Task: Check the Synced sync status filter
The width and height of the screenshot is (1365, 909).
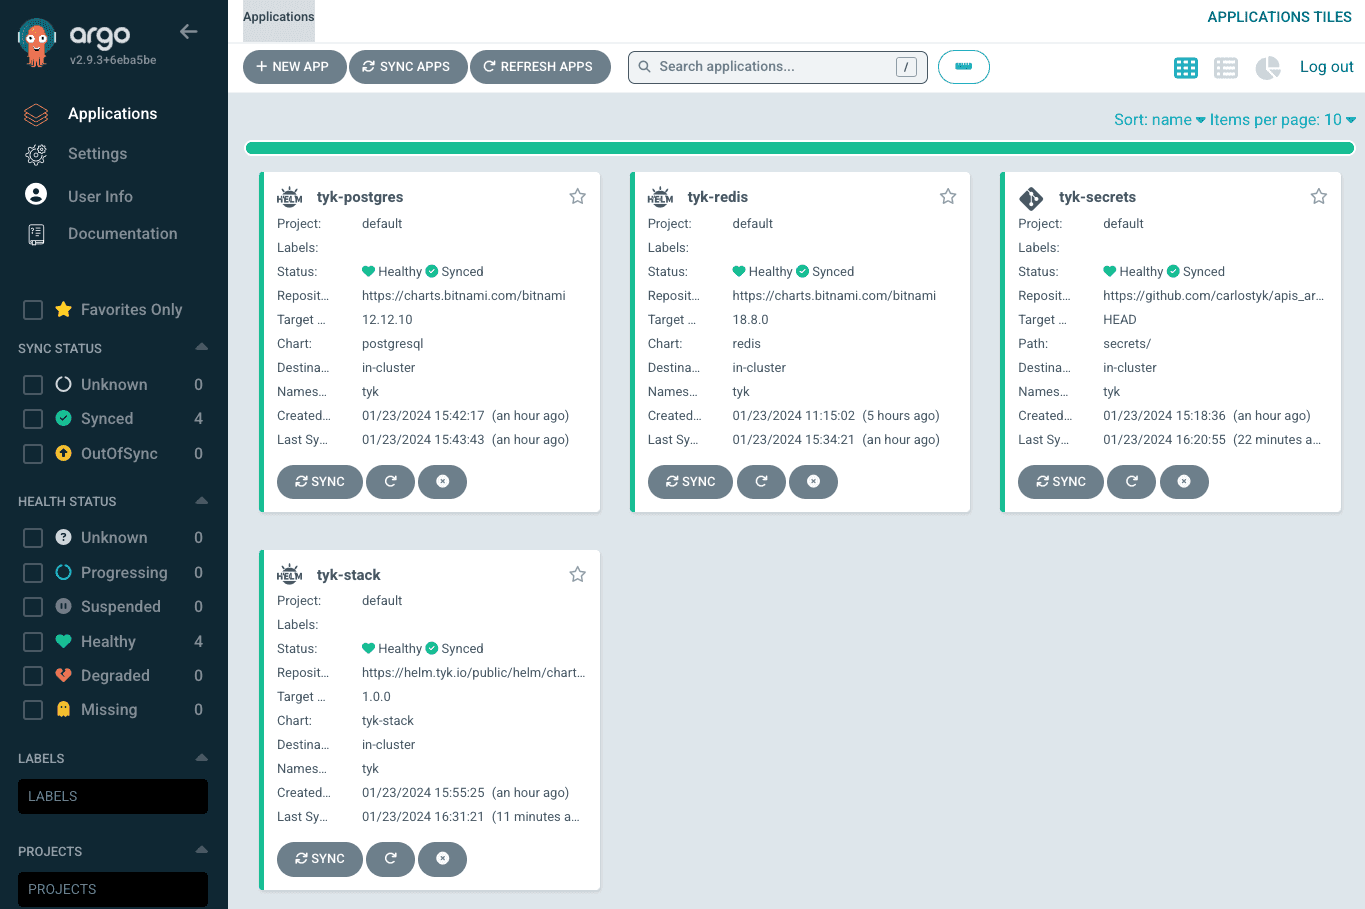Action: [31, 418]
